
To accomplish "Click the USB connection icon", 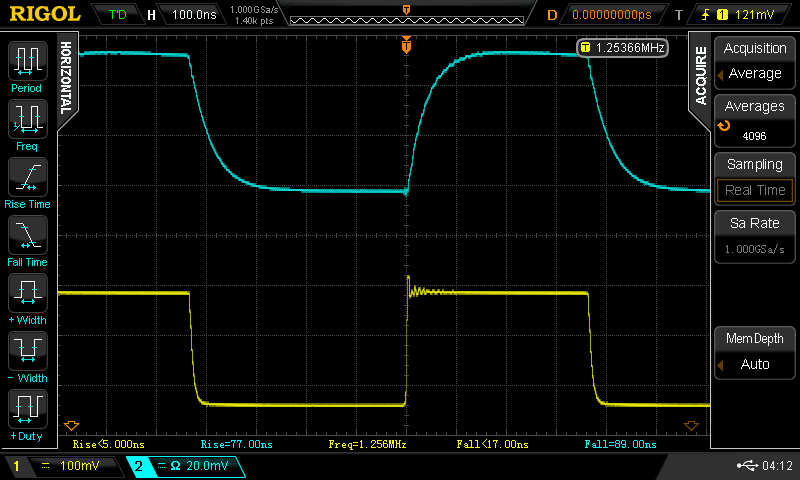I will 747,465.
